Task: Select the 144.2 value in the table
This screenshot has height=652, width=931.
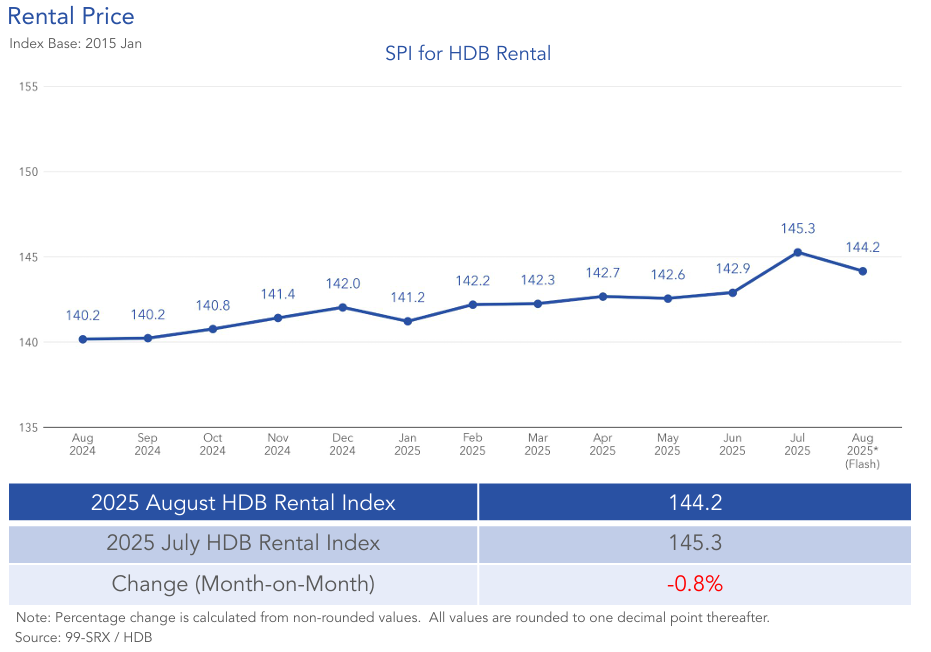Action: (695, 502)
